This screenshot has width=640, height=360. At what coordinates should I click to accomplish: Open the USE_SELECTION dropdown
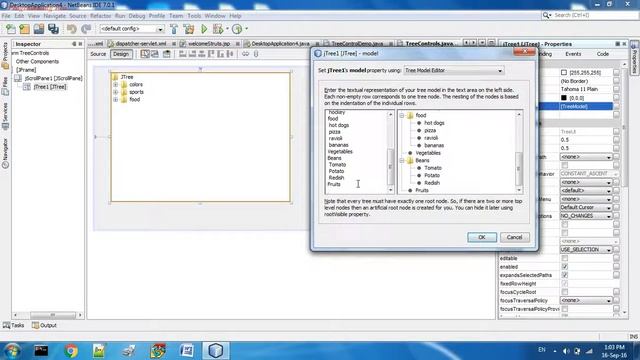(586, 249)
